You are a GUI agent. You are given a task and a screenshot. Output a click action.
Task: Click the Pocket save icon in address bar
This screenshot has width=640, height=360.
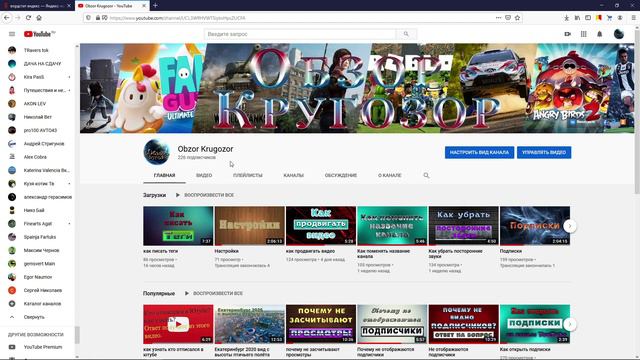(x=508, y=18)
